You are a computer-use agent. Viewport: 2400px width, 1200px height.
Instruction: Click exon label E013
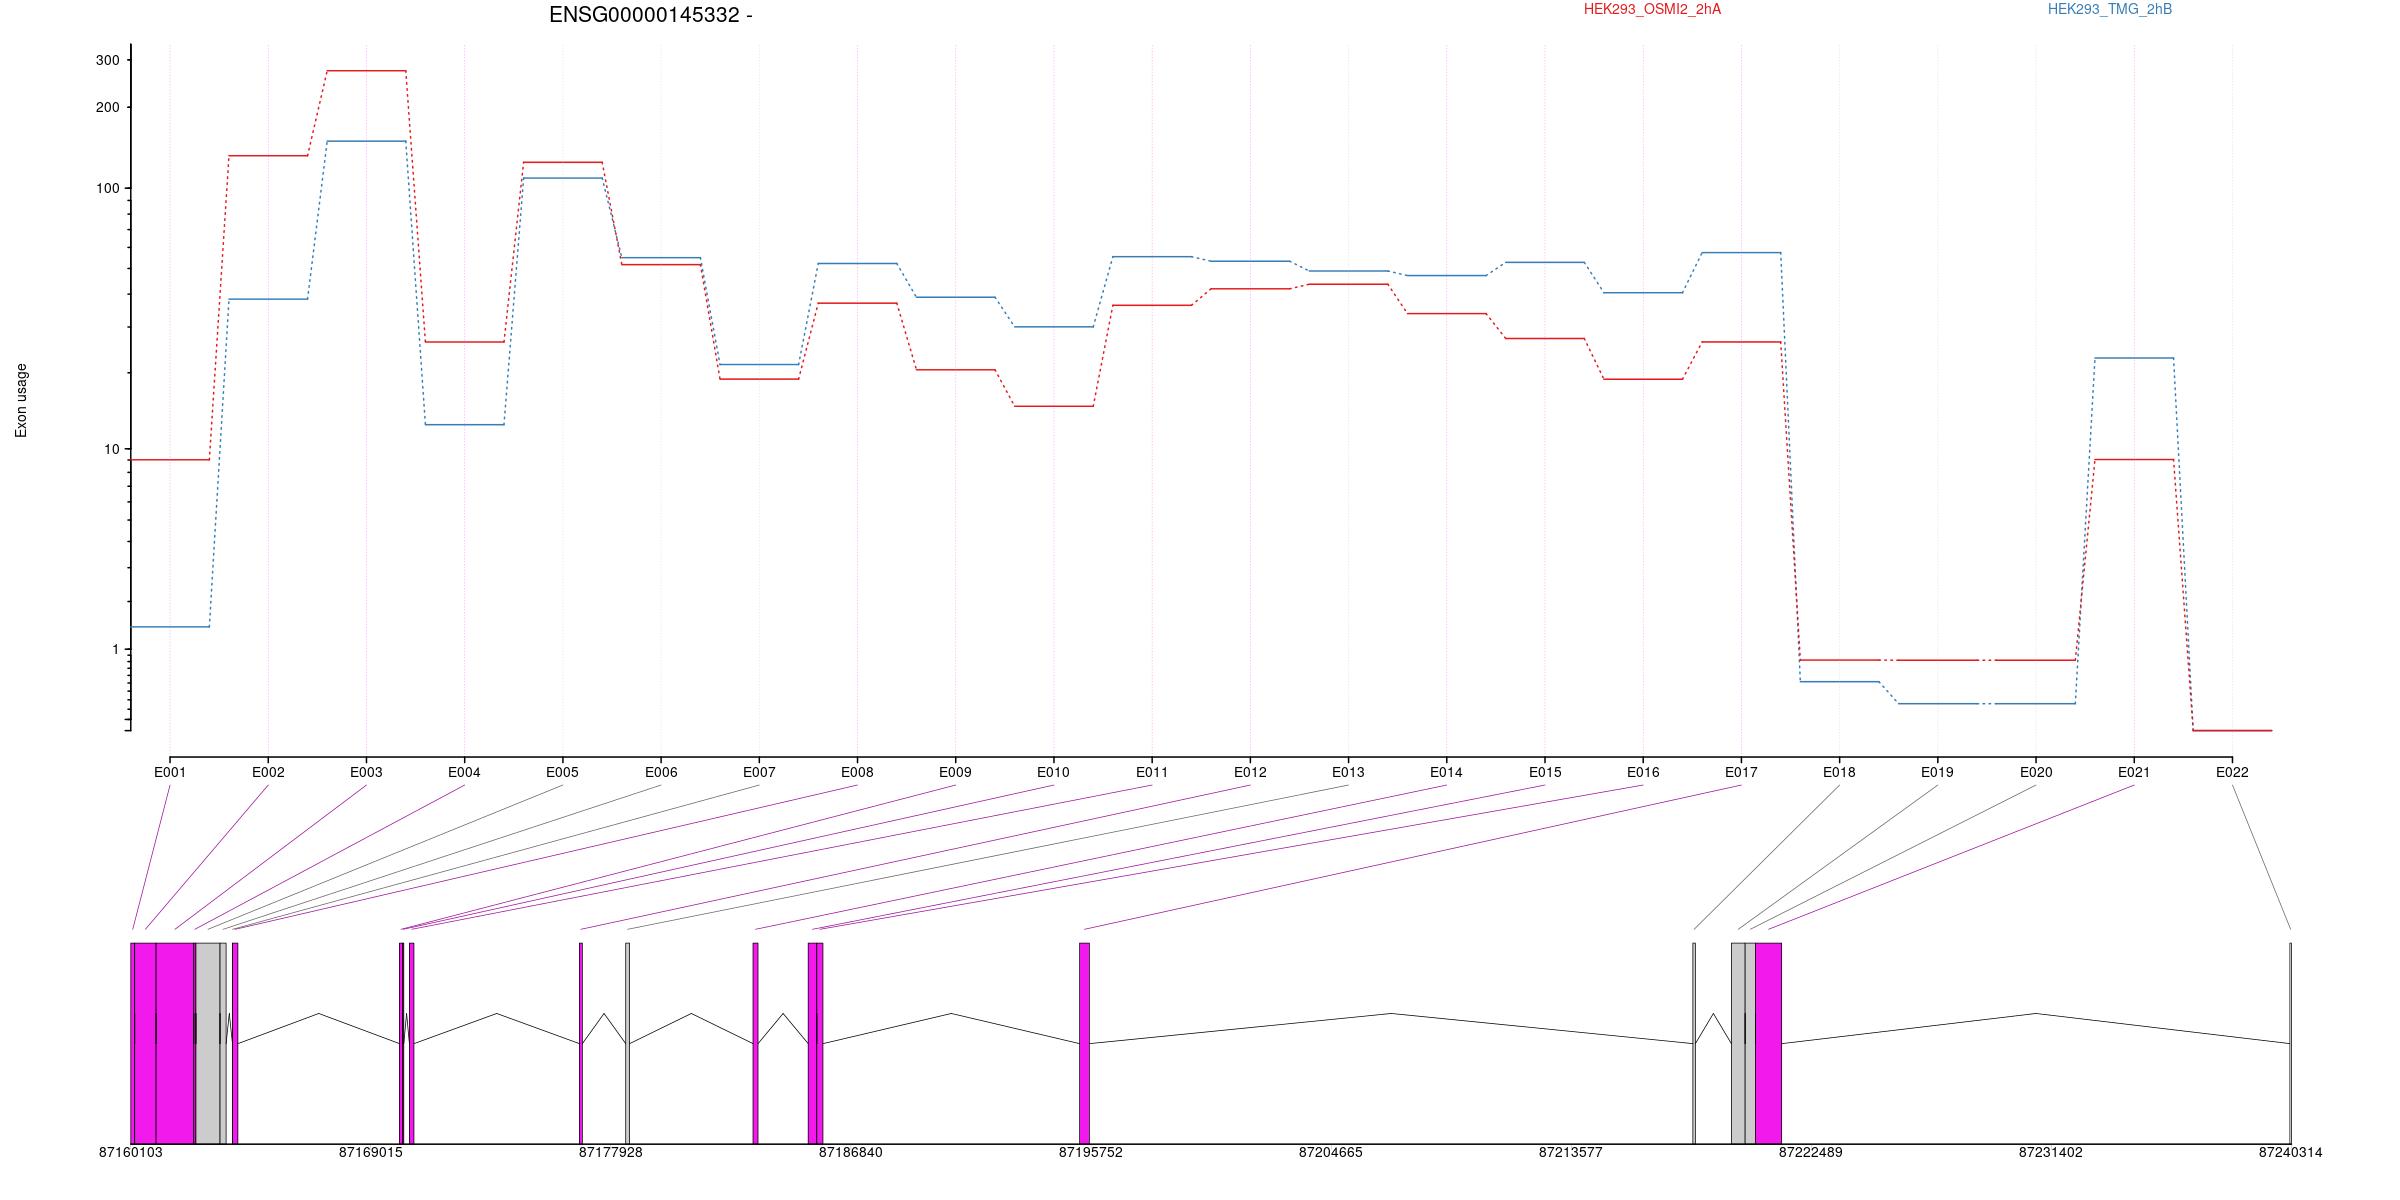[1348, 772]
